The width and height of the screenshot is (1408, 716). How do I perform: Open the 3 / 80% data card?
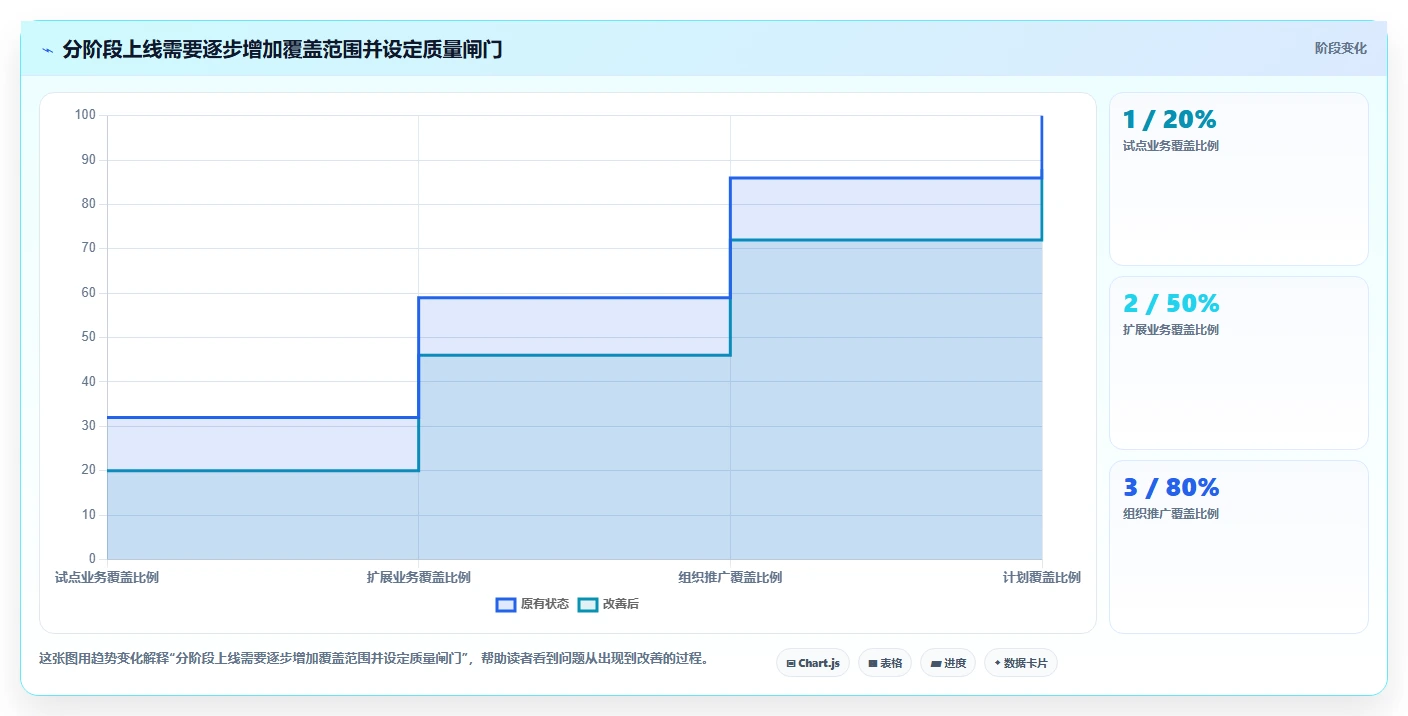[x=1239, y=547]
